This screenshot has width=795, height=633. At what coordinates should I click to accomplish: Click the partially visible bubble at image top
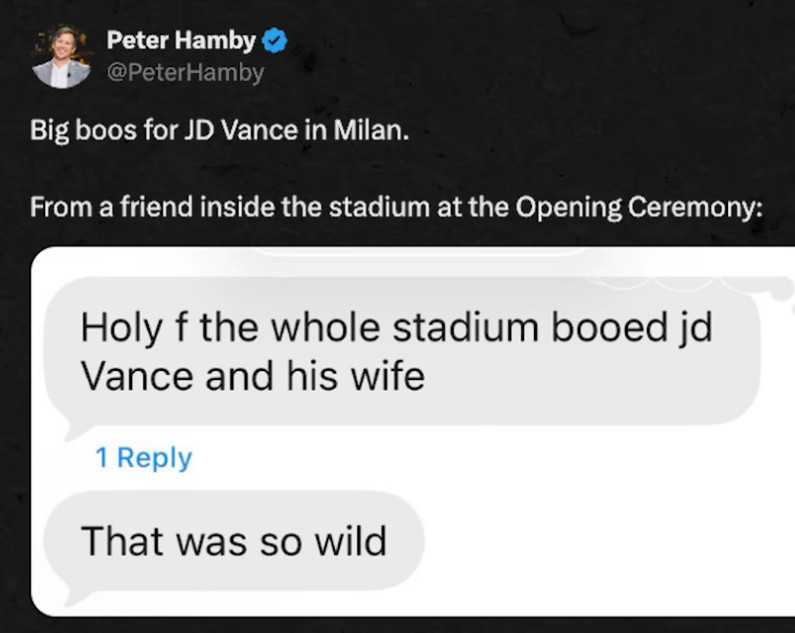pos(420,253)
